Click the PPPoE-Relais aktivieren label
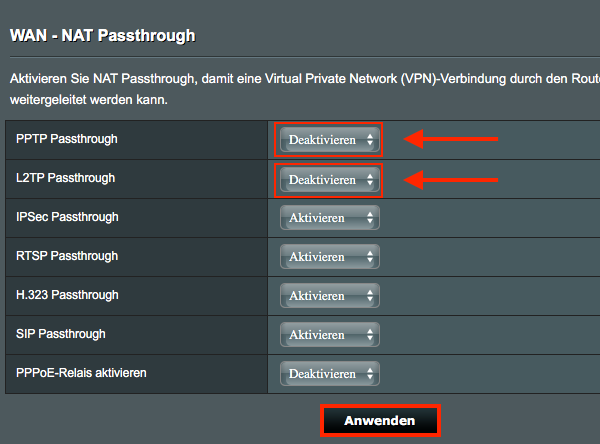The width and height of the screenshot is (600, 444). click(81, 373)
